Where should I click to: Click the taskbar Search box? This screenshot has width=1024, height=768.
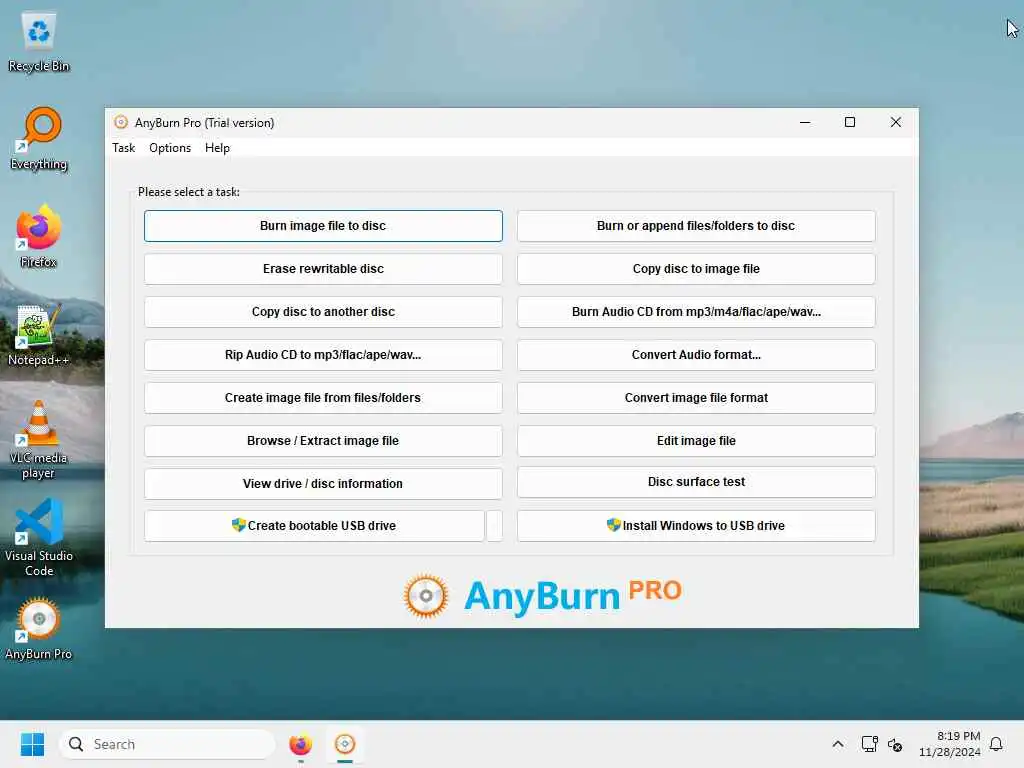(167, 744)
